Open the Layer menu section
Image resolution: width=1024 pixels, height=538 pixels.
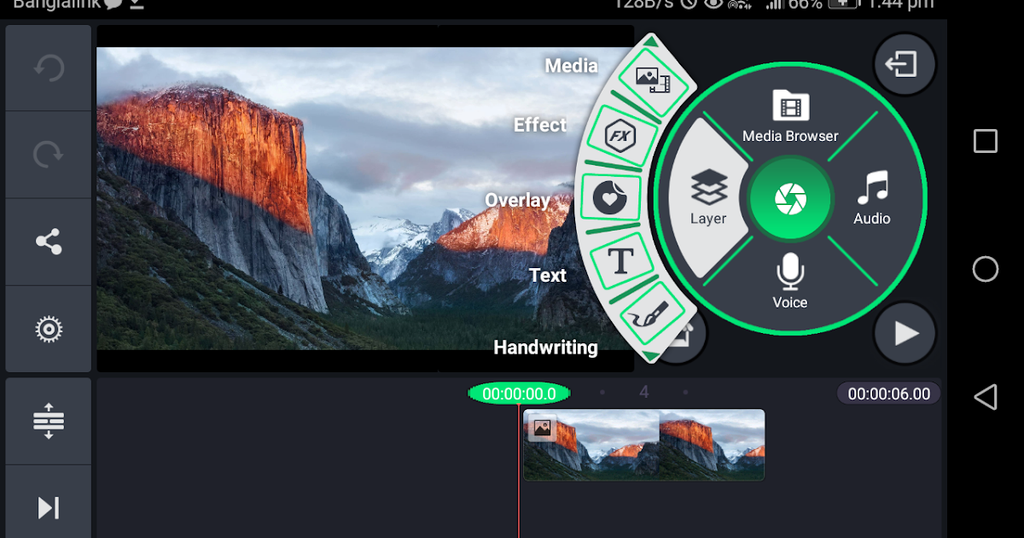click(709, 197)
